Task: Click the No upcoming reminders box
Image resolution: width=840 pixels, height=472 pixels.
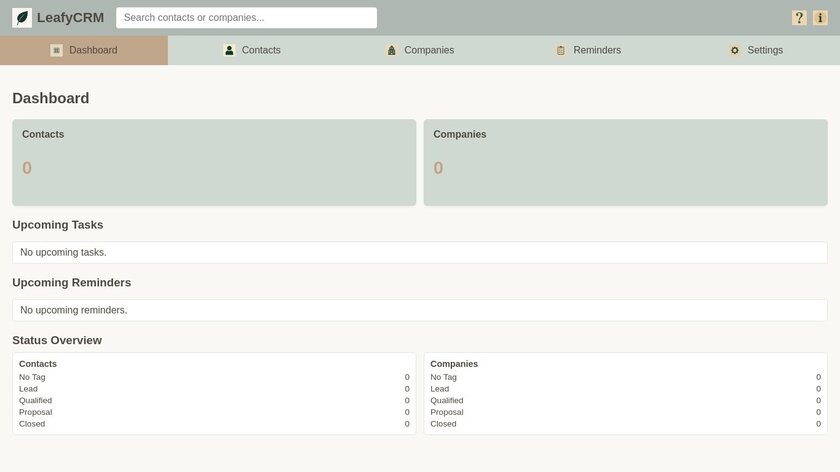Action: 419,310
